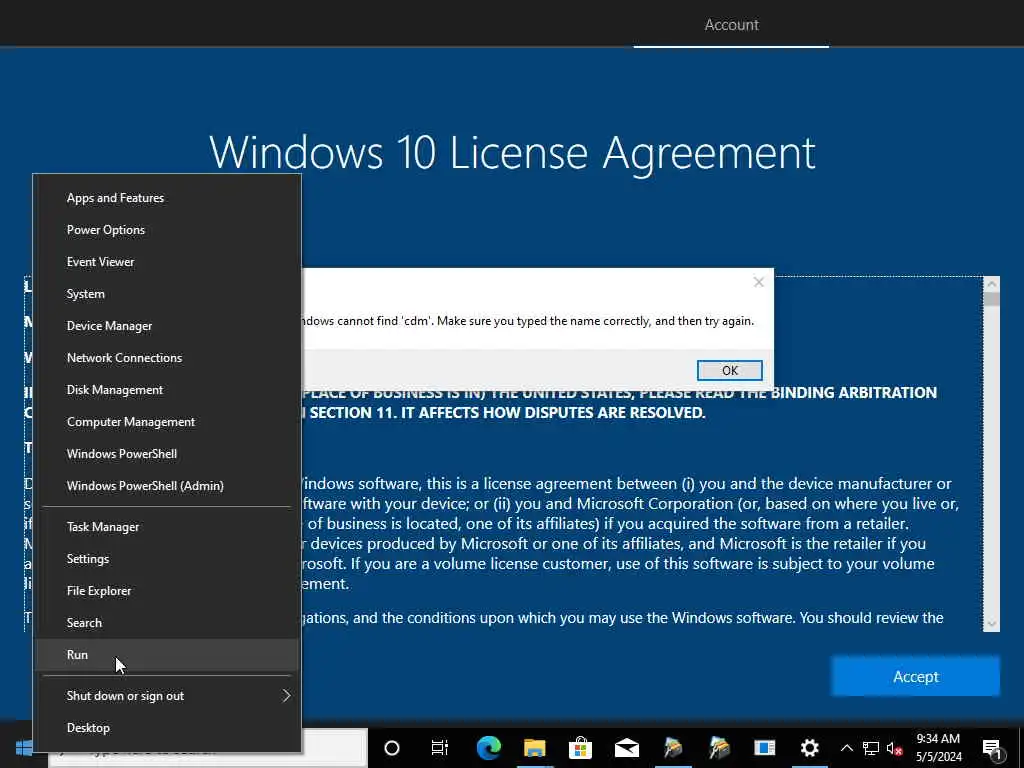Select Settings in the context menu
Image resolution: width=1024 pixels, height=768 pixels.
tap(167, 559)
